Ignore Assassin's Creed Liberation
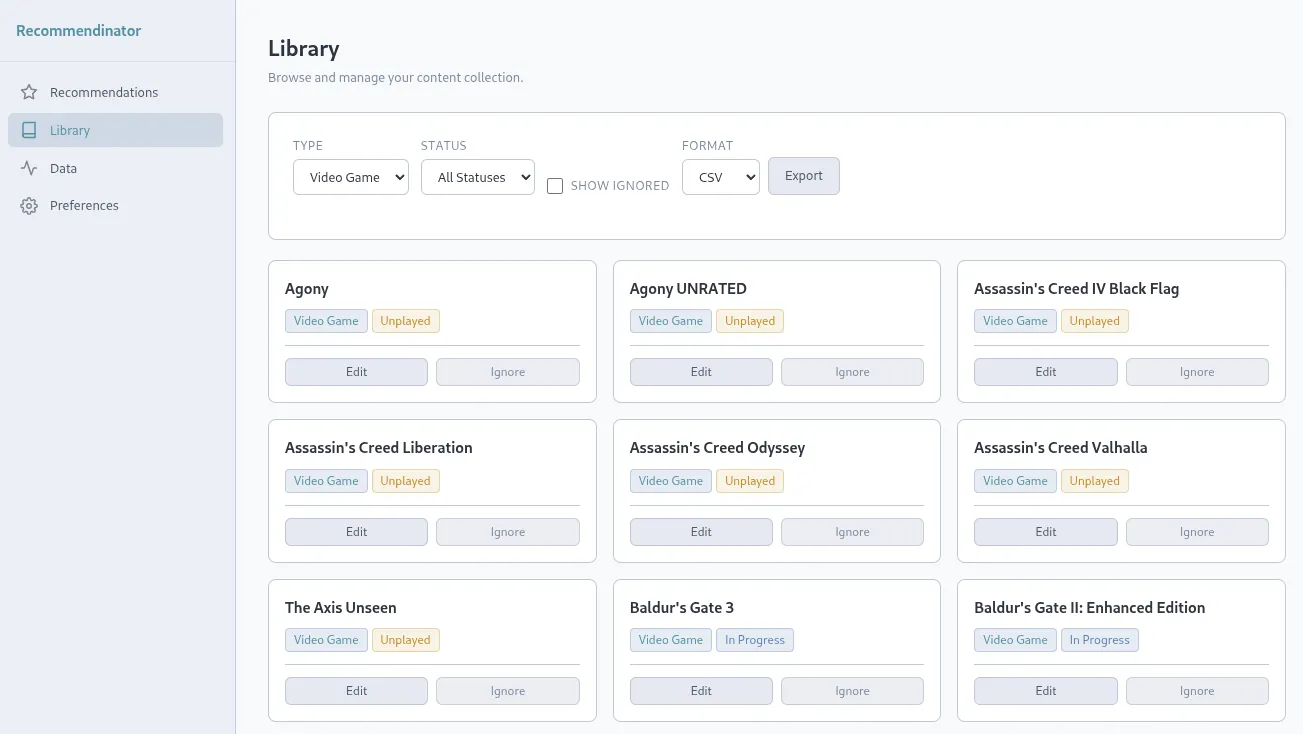Screen dimensions: 1303x734 pos(508,532)
